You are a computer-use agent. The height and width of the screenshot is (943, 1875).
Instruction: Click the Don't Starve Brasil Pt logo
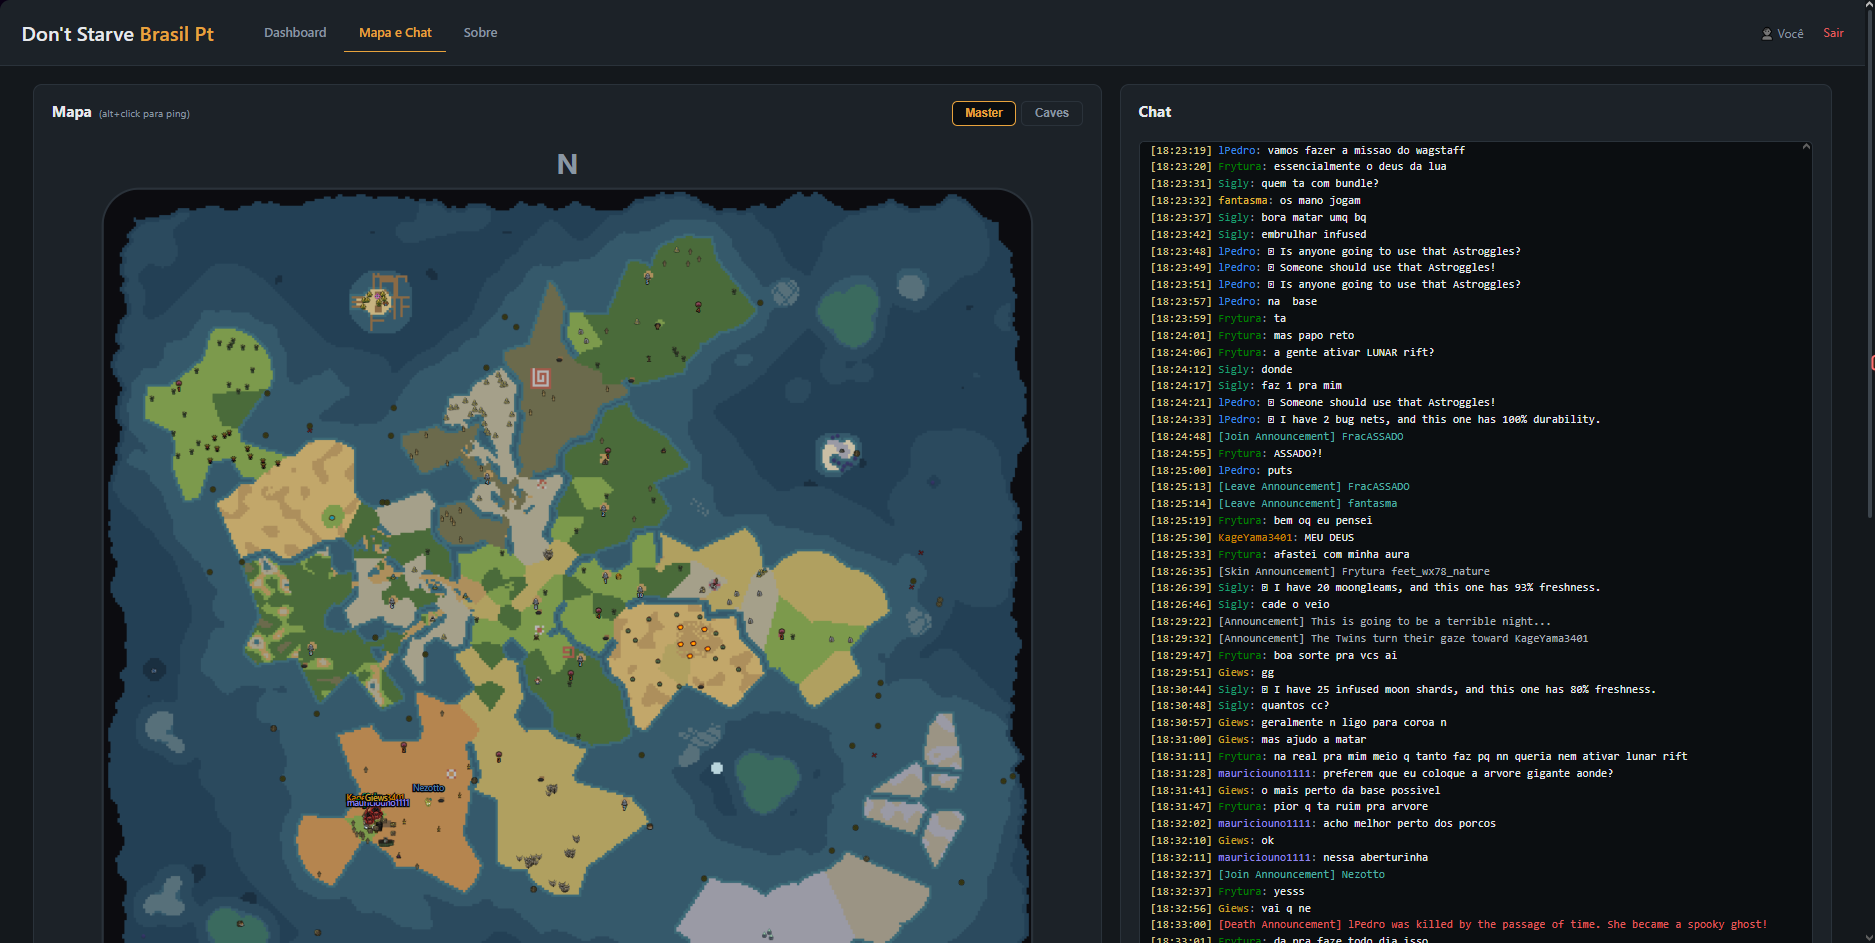click(x=118, y=34)
